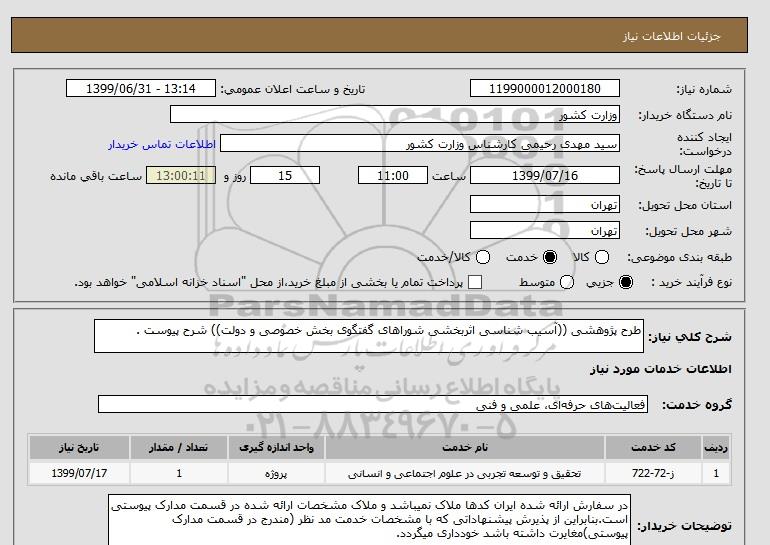The image size is (770, 545).
Task: Click the تعداد / مقدار column header
Action: tap(179, 448)
